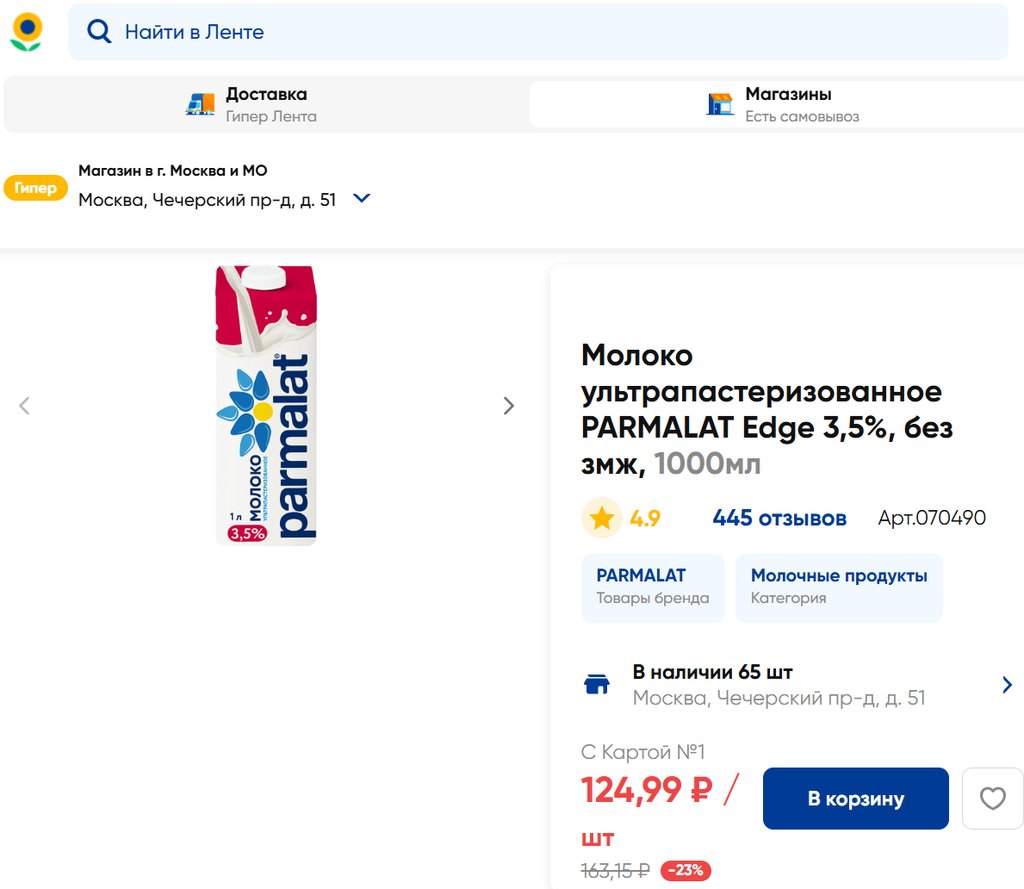Image resolution: width=1024 pixels, height=889 pixels.
Task: Show the previous product image
Action: (25, 406)
